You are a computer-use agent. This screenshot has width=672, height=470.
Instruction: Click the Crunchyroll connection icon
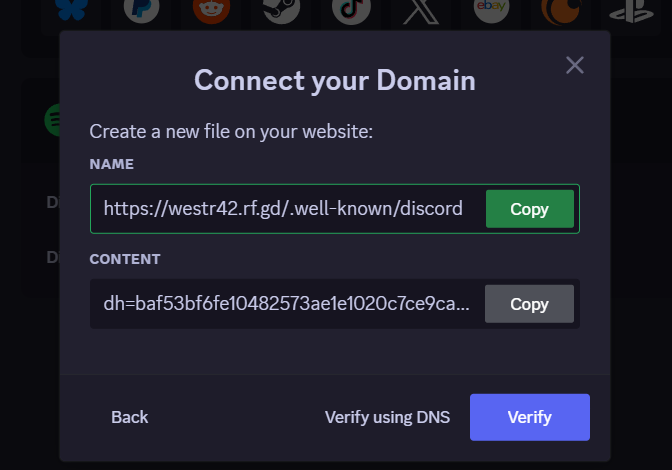click(561, 10)
